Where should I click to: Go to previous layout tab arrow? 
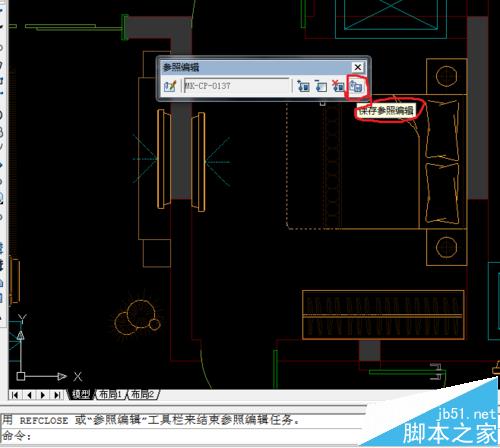(x=29, y=395)
